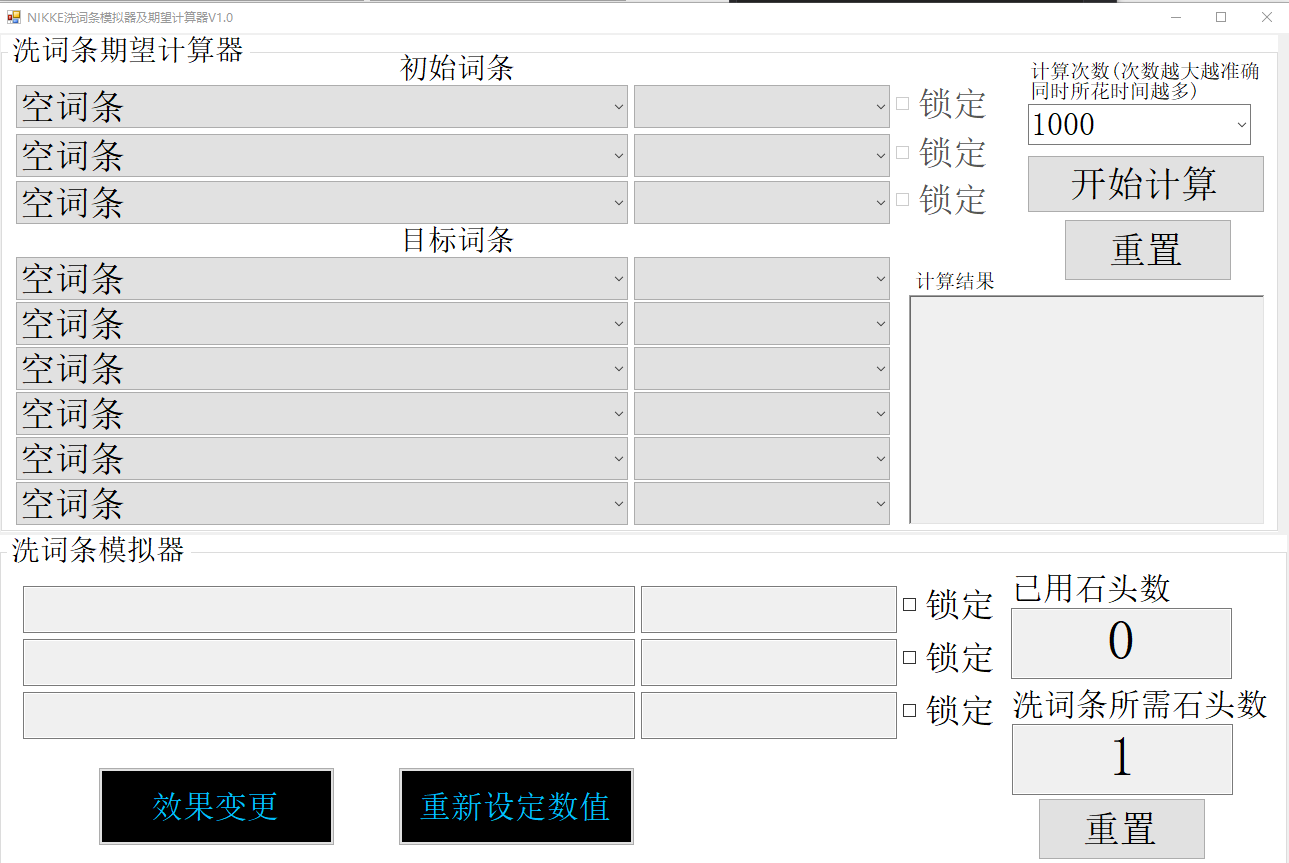Click the NIKKE app icon in title bar

pos(14,16)
